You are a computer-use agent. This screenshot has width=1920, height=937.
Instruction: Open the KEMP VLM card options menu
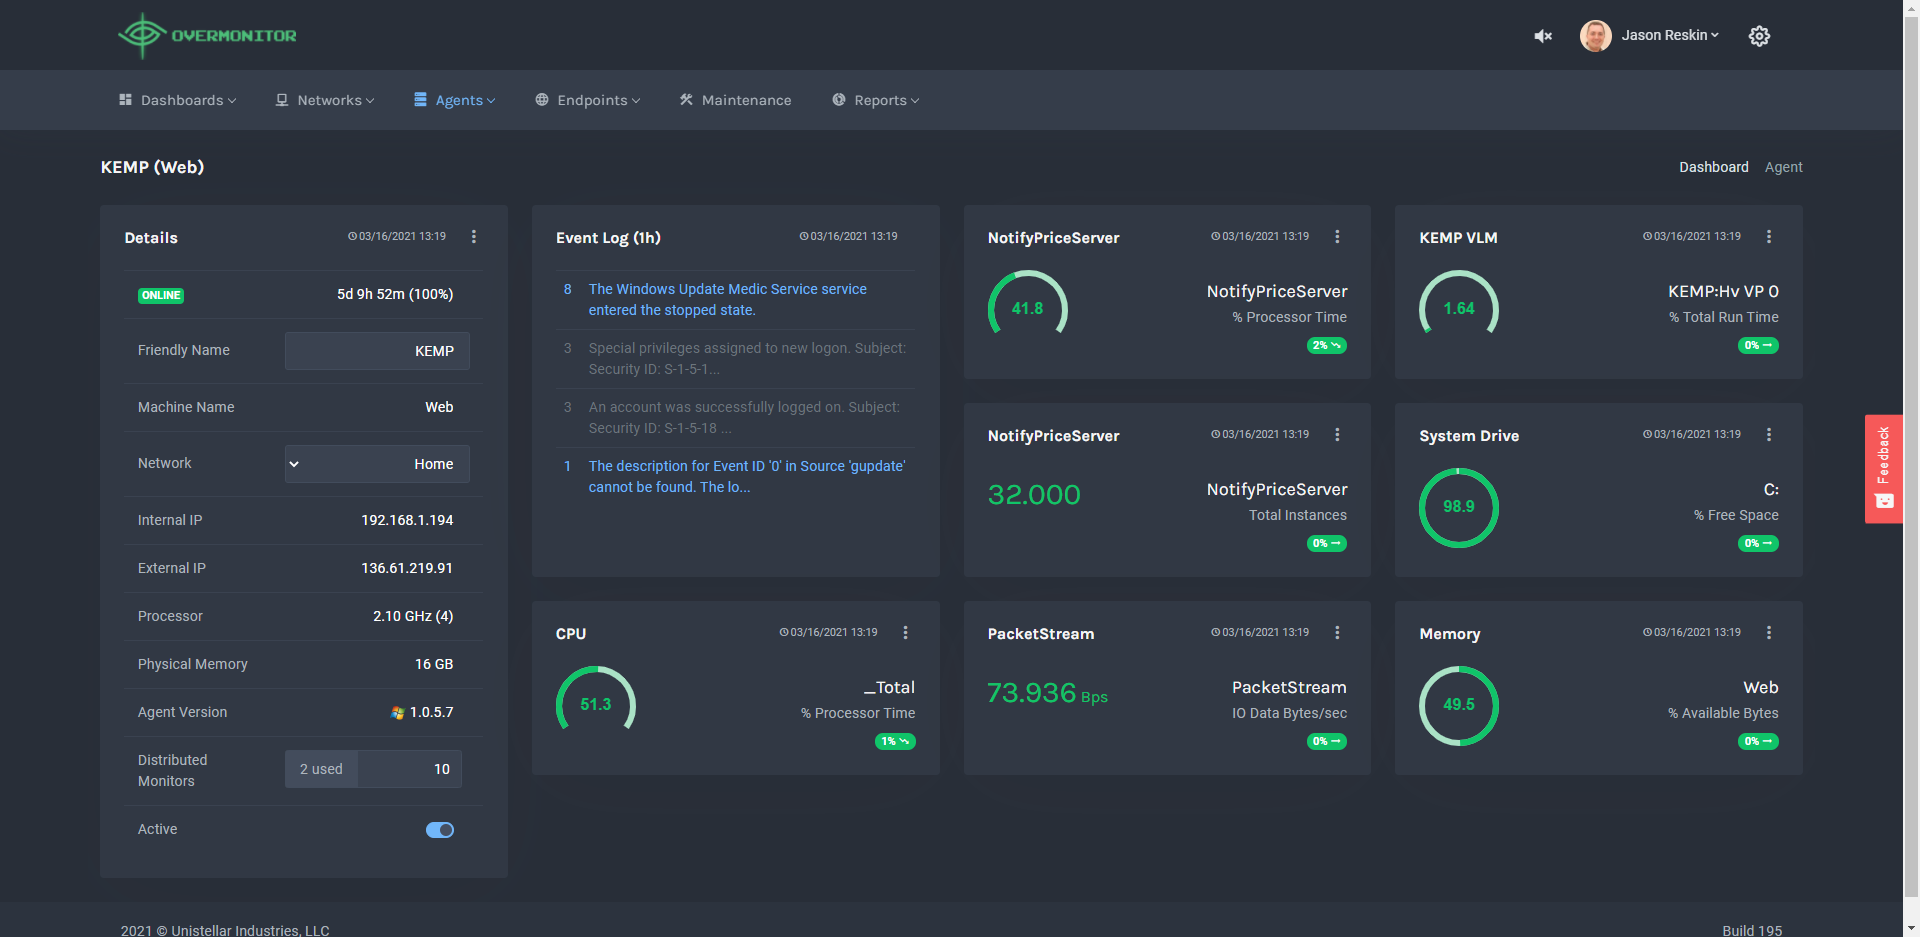[1769, 236]
